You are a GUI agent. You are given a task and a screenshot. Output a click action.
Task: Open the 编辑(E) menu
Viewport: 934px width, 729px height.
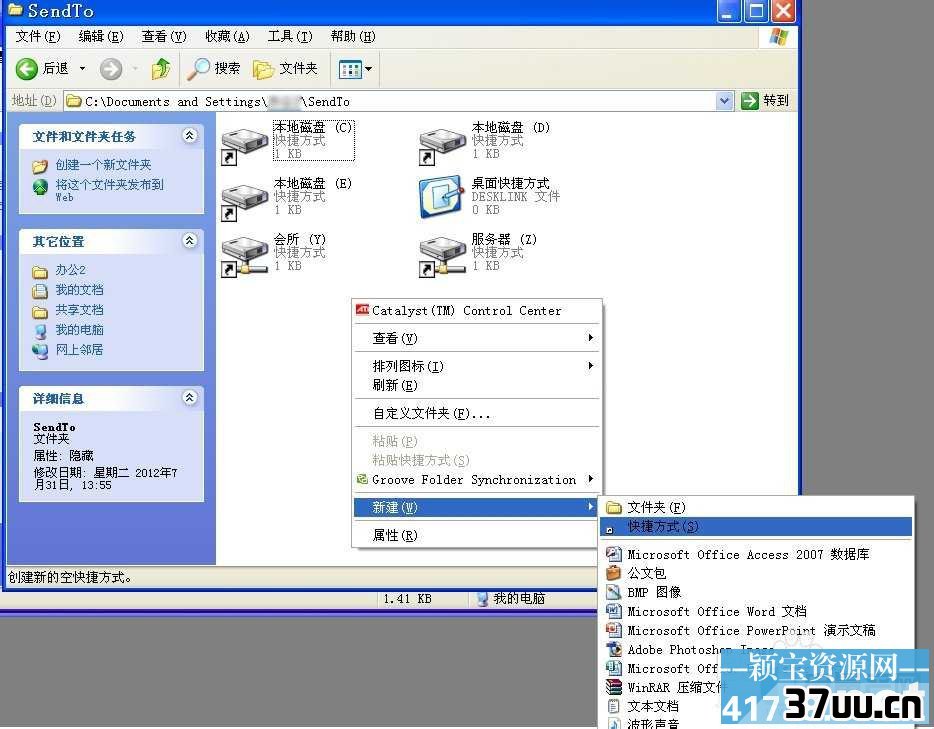pyautogui.click(x=101, y=37)
